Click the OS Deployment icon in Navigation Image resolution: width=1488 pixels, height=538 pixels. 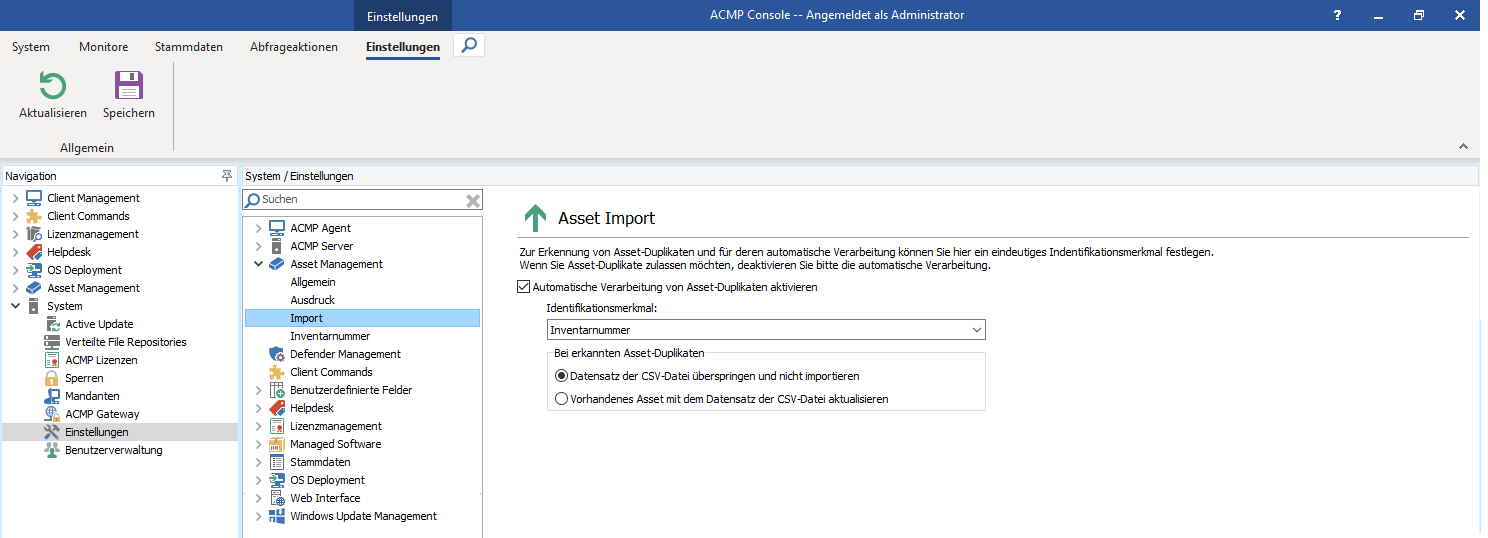[x=34, y=270]
